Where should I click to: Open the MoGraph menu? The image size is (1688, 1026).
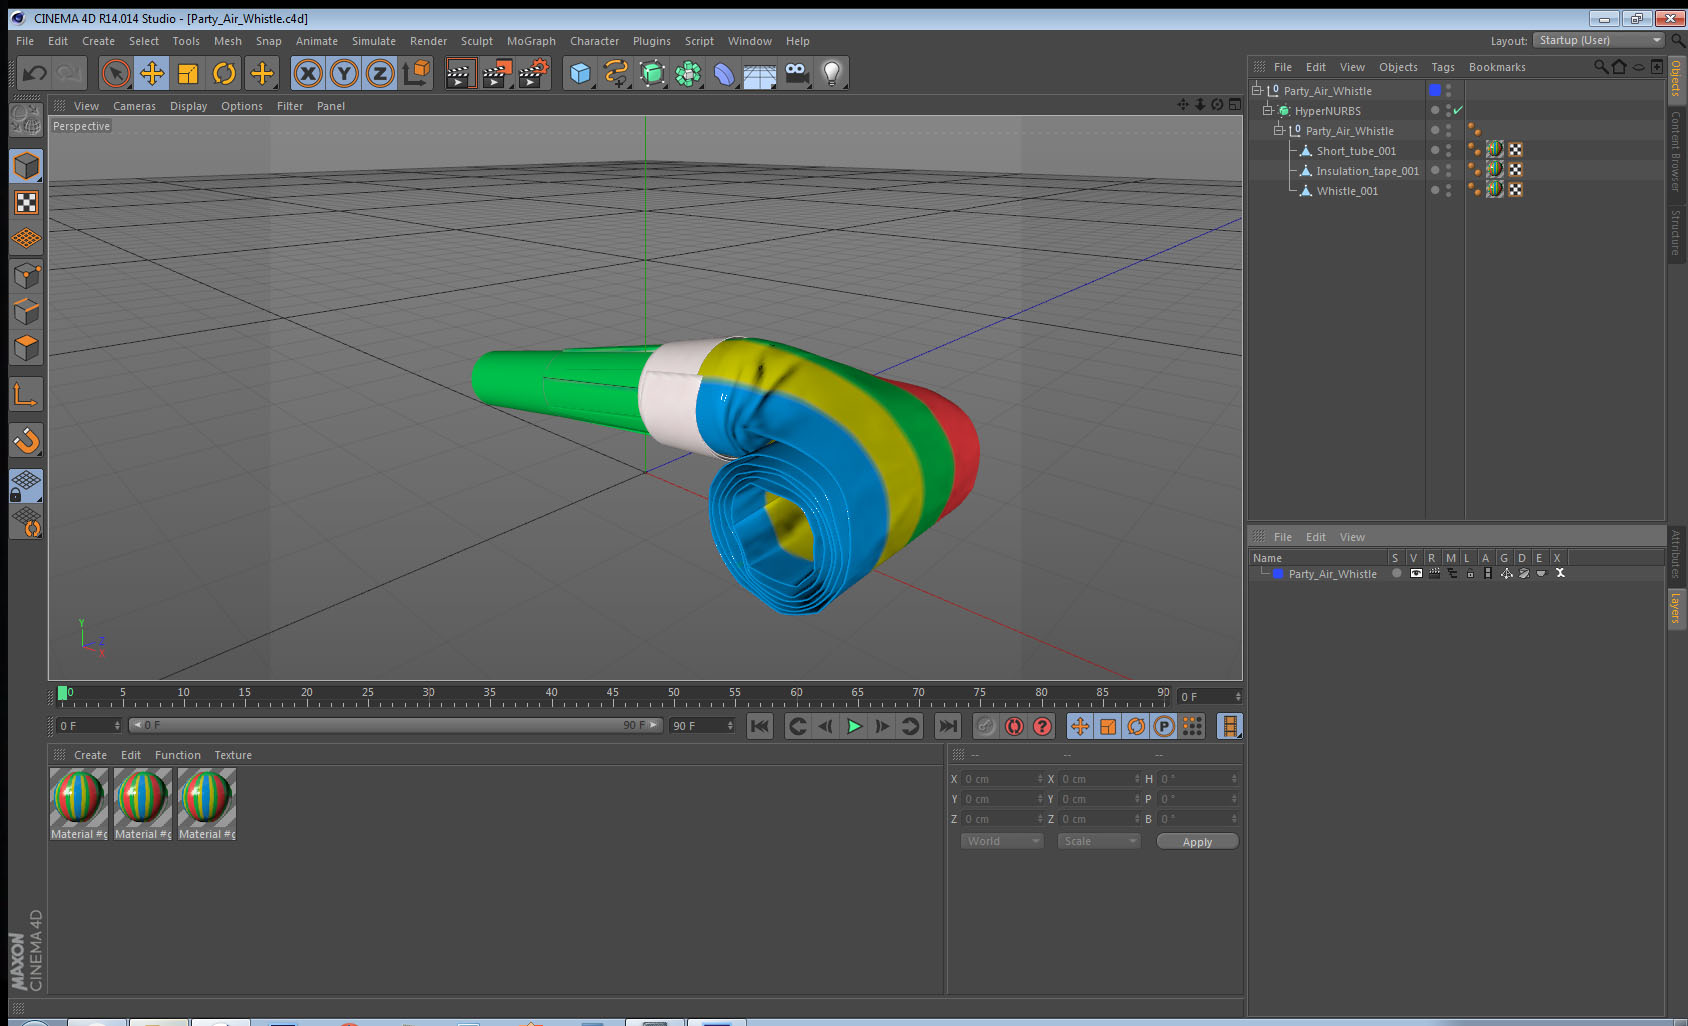[x=531, y=41]
